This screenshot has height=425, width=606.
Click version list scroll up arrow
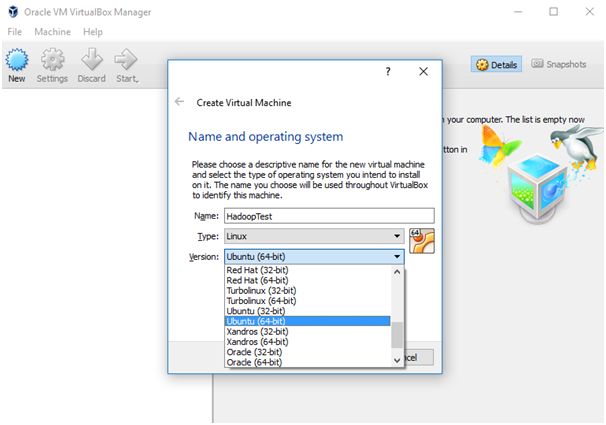point(397,272)
